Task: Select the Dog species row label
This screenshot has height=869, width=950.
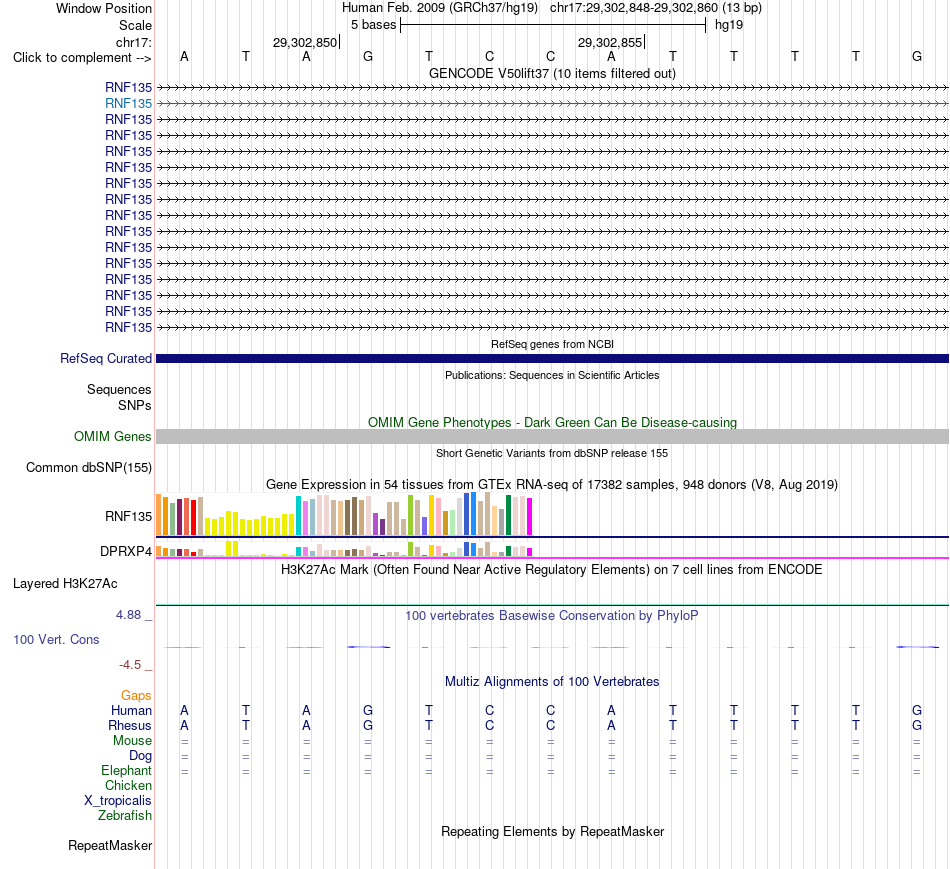Action: tap(140, 756)
